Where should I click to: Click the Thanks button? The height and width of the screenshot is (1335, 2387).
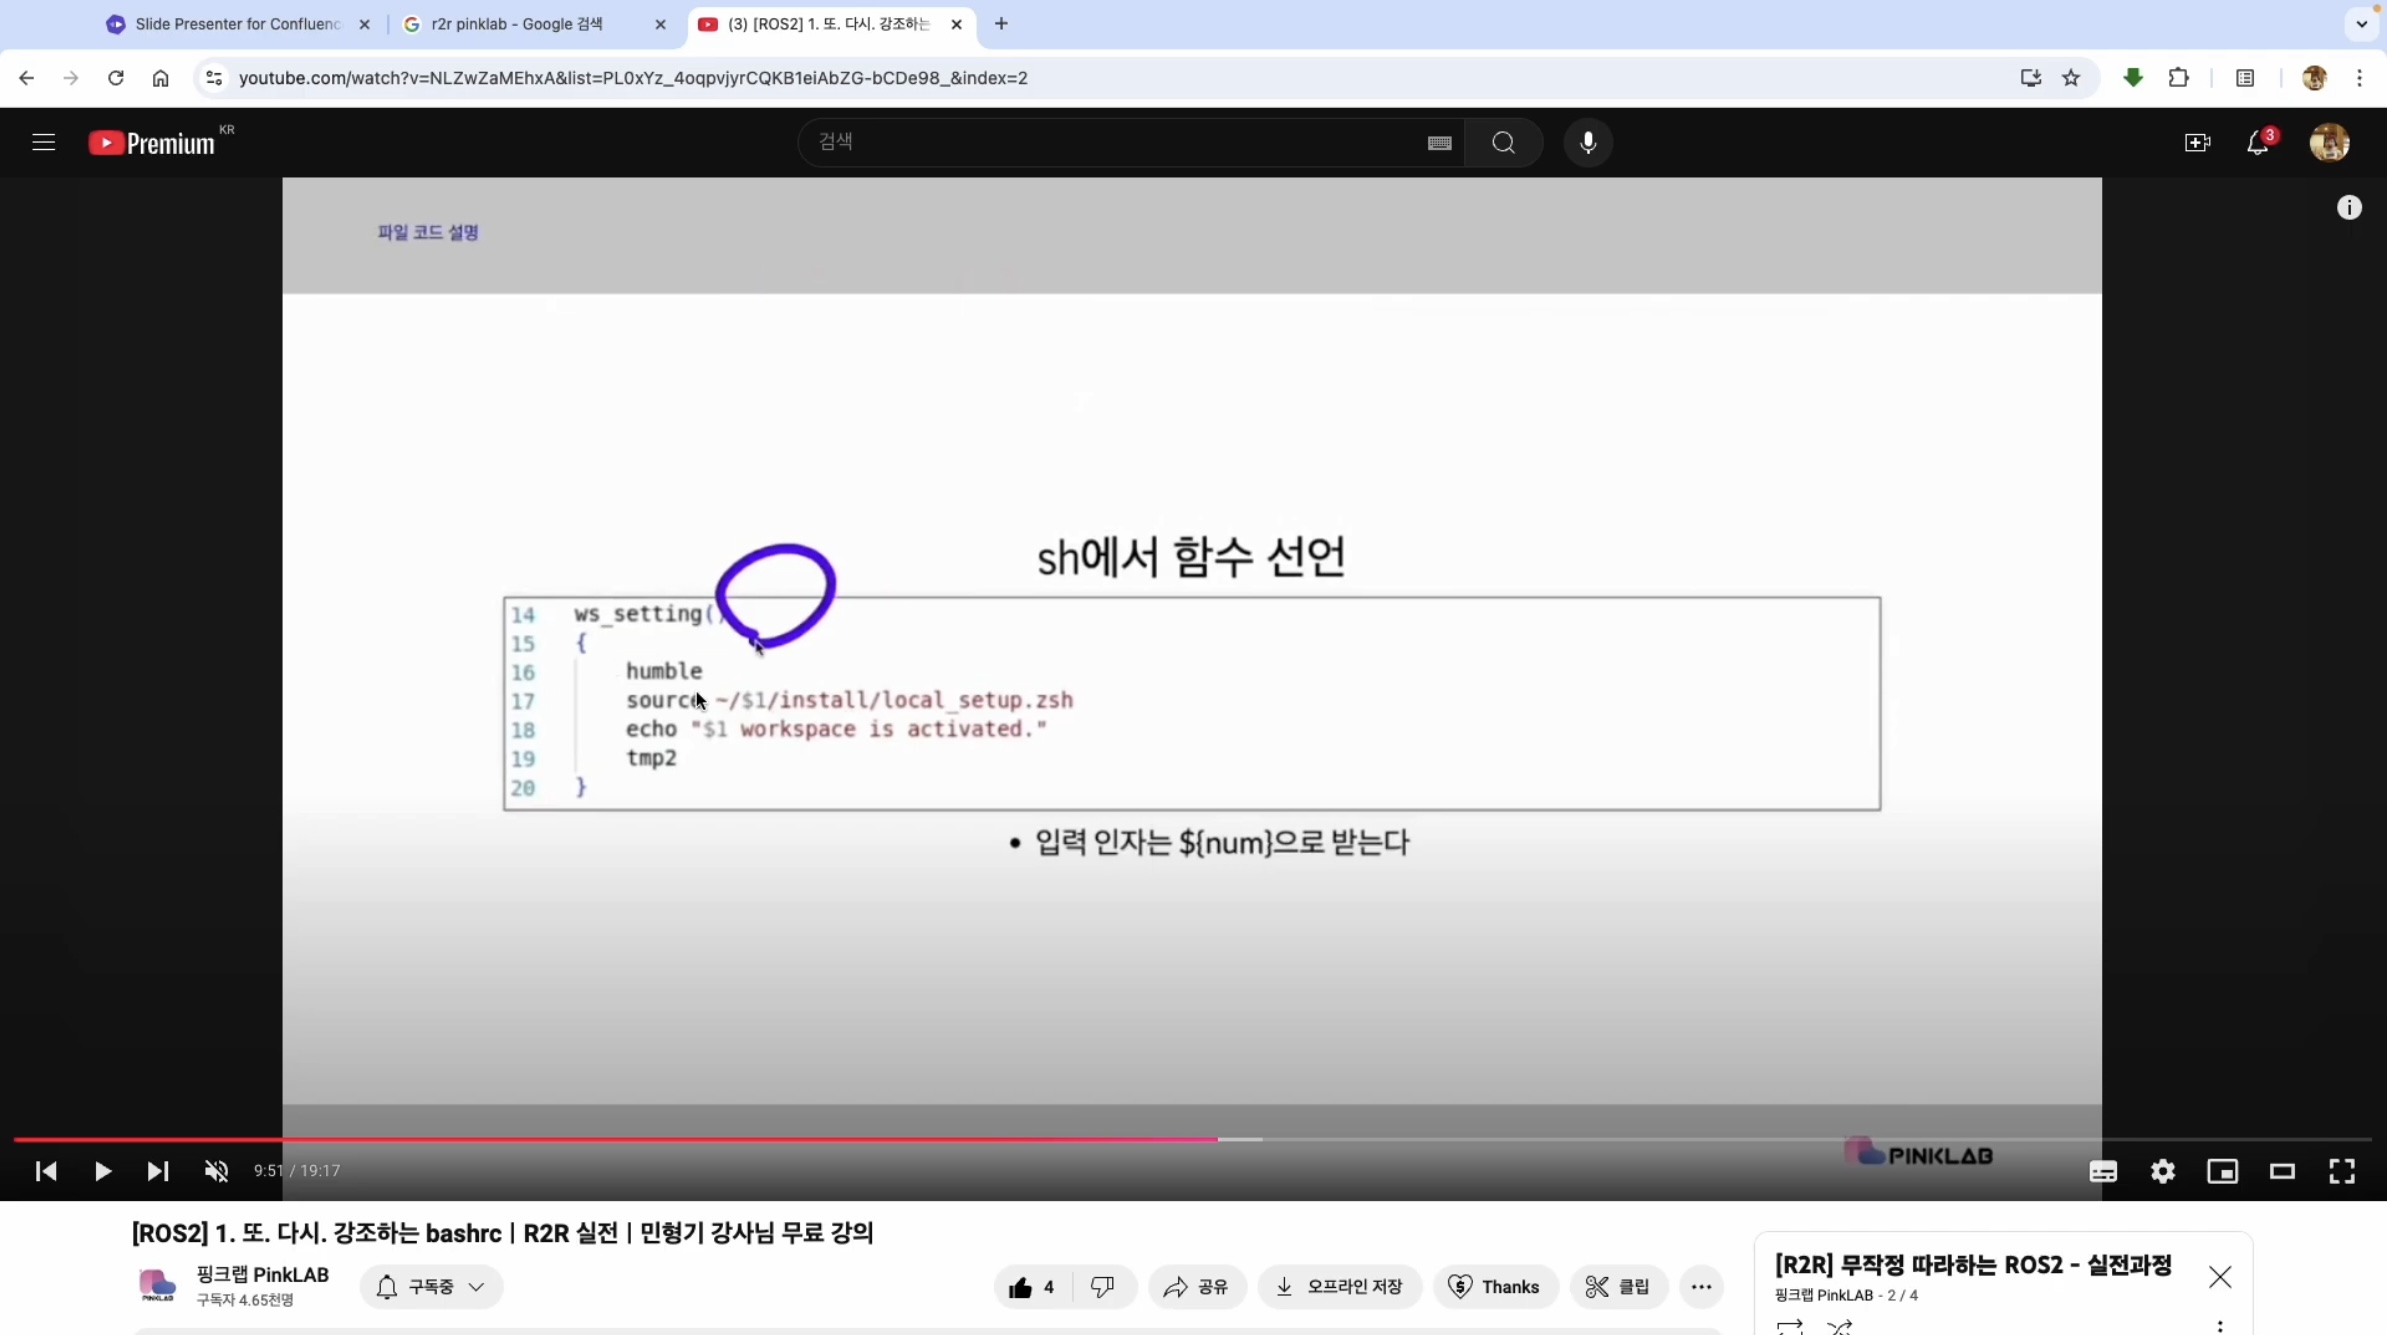[x=1494, y=1287]
